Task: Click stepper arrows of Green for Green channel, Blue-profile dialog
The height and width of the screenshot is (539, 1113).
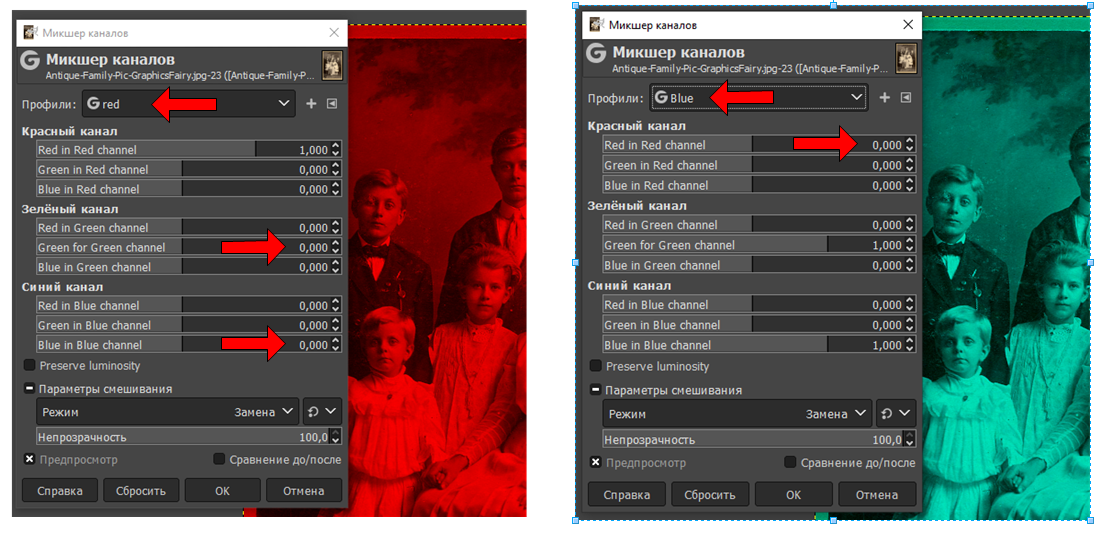Action: 911,245
